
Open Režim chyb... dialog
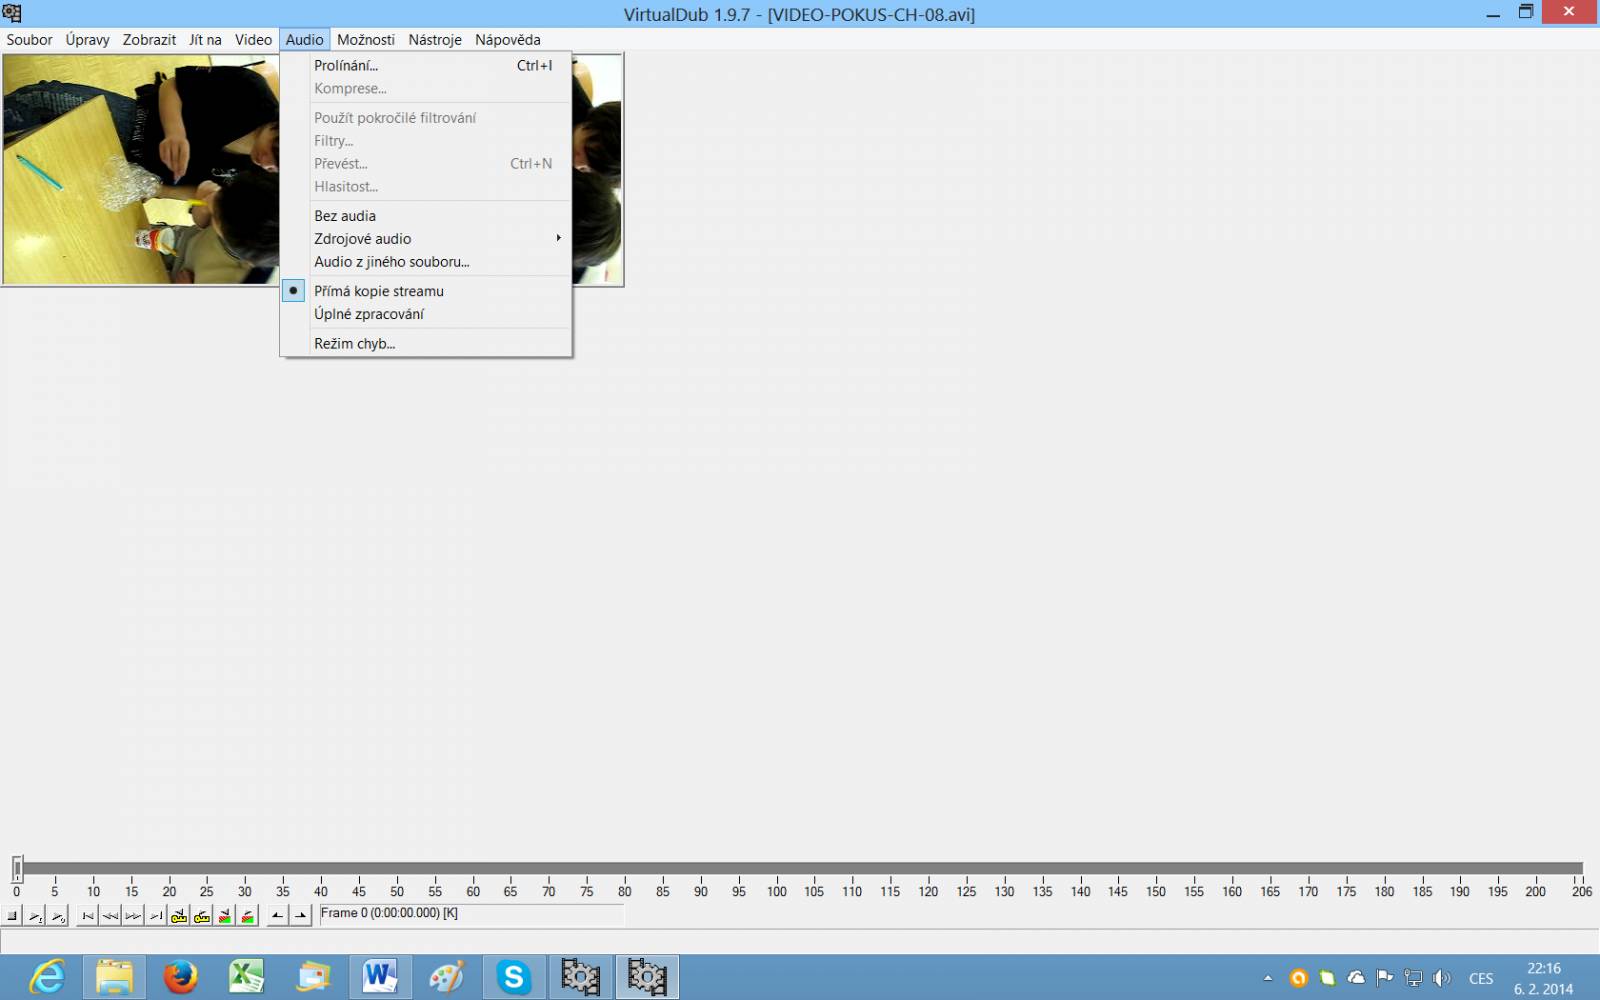tap(427, 343)
